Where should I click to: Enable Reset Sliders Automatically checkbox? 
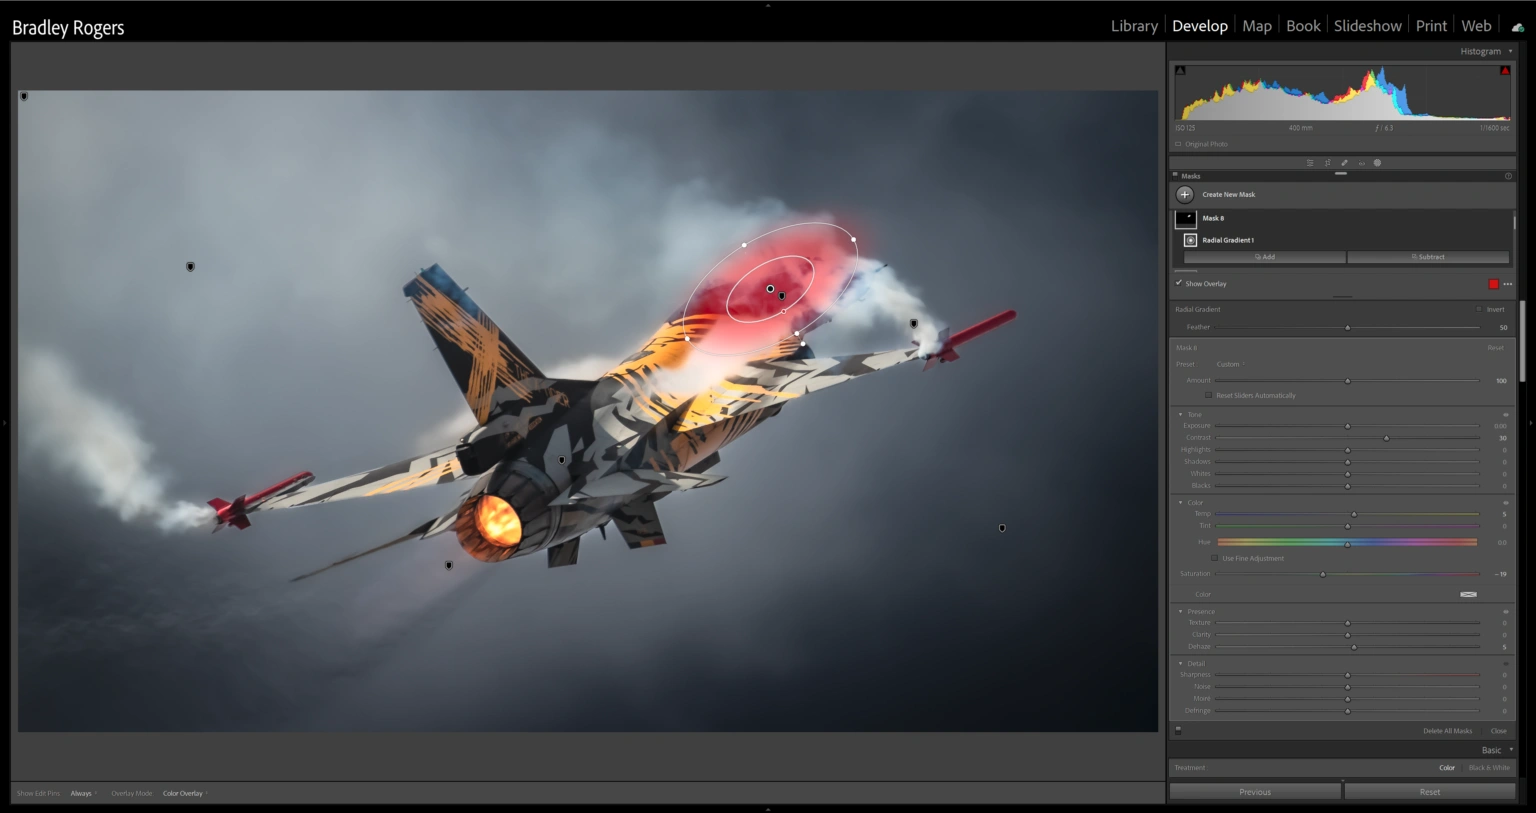[1209, 395]
